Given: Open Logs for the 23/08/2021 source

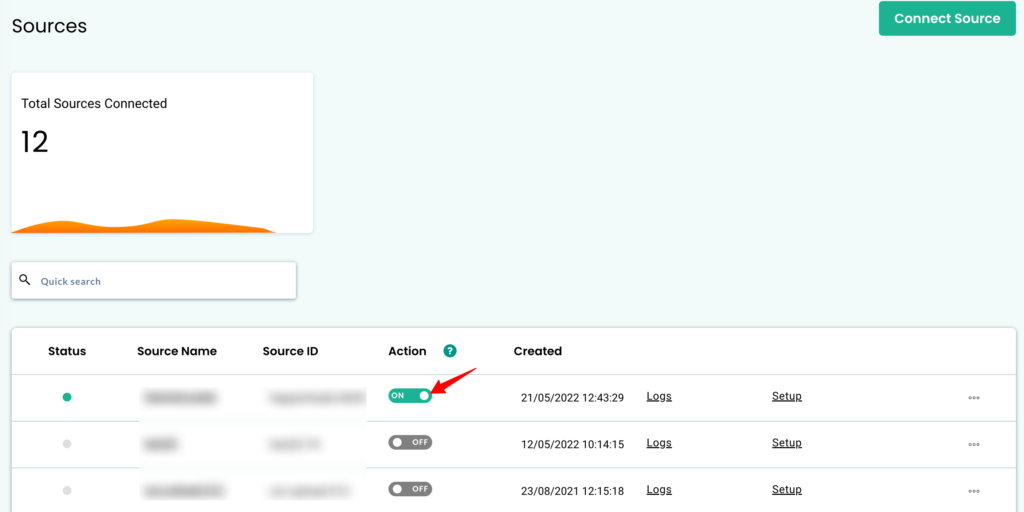Looking at the screenshot, I should point(659,490).
